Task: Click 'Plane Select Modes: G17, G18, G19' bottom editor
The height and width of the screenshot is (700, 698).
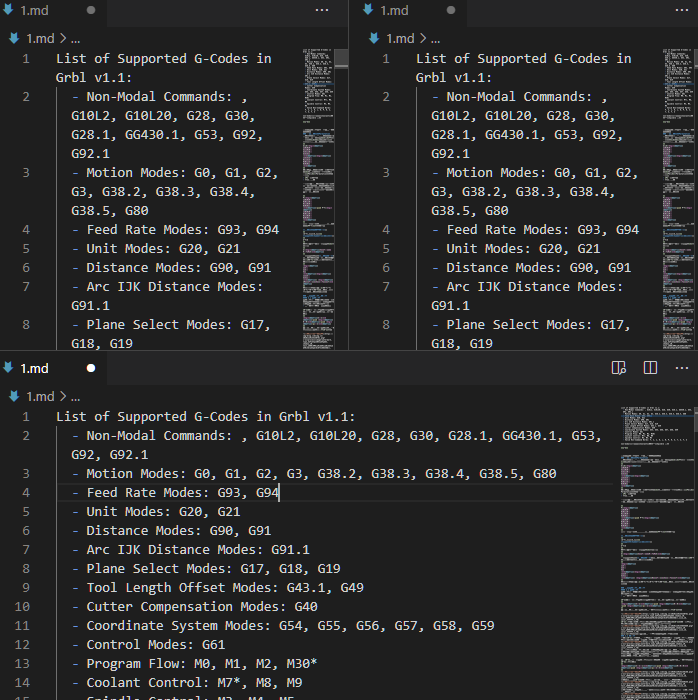Action: pos(206,569)
